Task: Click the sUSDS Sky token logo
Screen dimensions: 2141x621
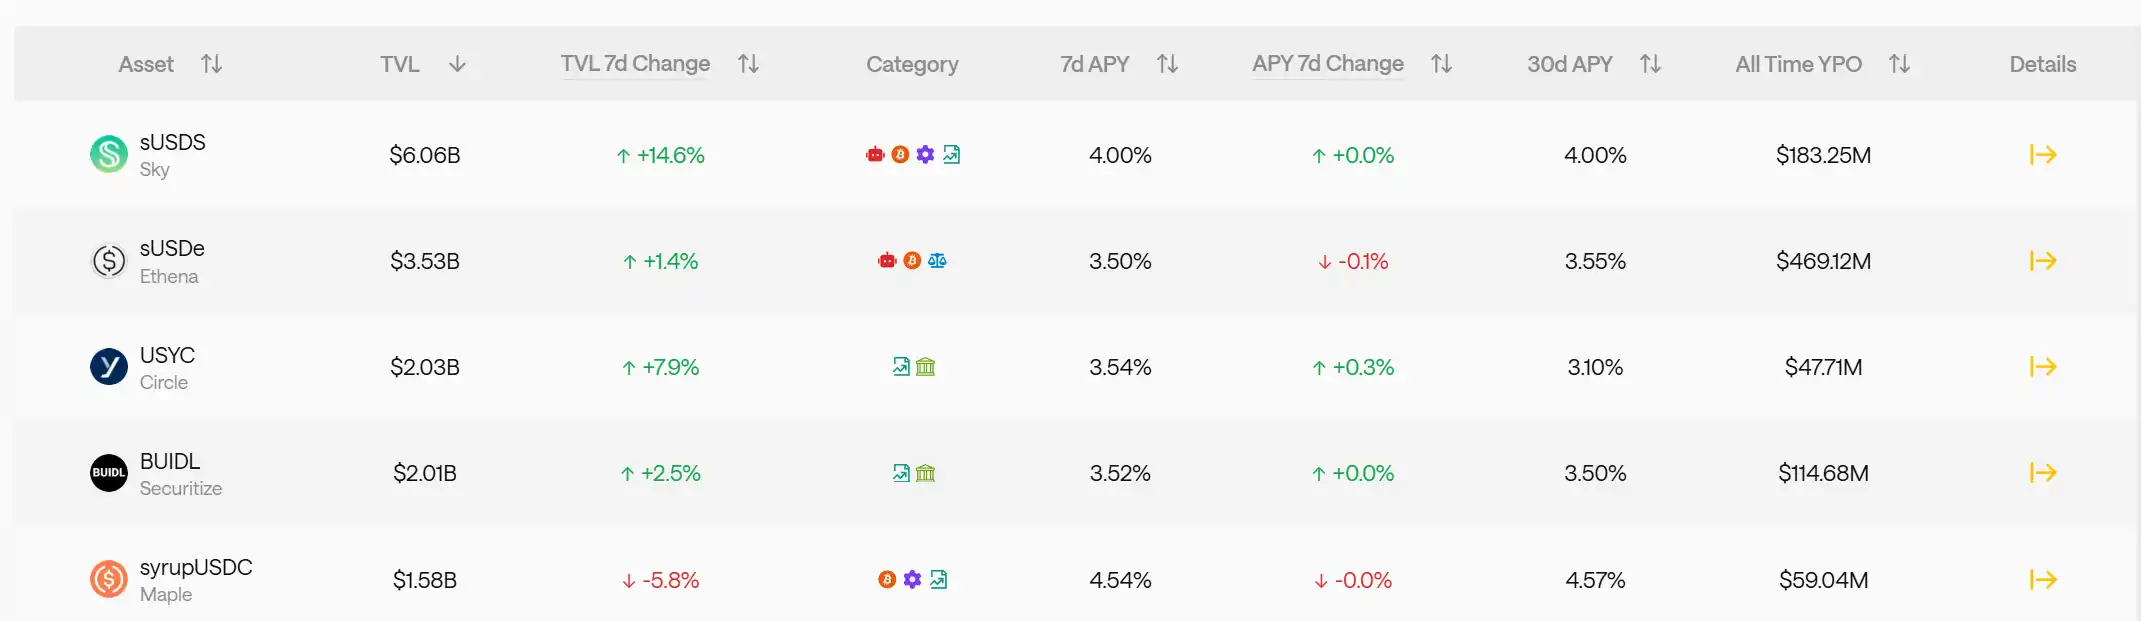Action: click(109, 154)
